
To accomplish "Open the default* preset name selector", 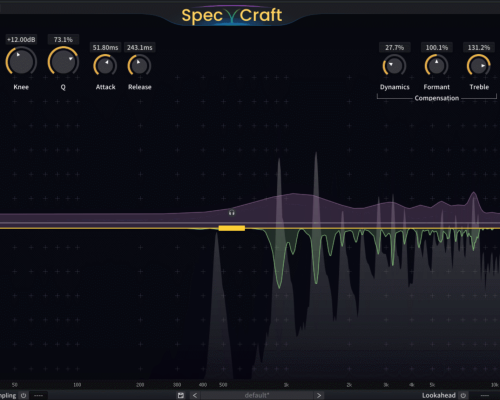I will pyautogui.click(x=257, y=395).
